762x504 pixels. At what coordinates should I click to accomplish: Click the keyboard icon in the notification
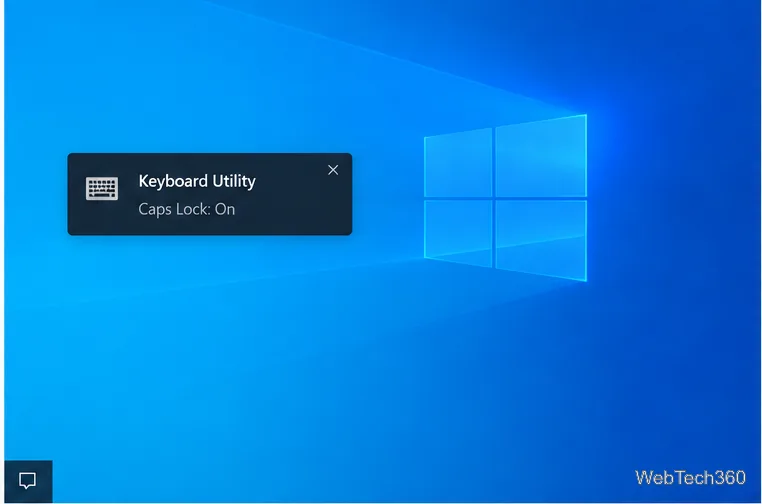coord(102,189)
